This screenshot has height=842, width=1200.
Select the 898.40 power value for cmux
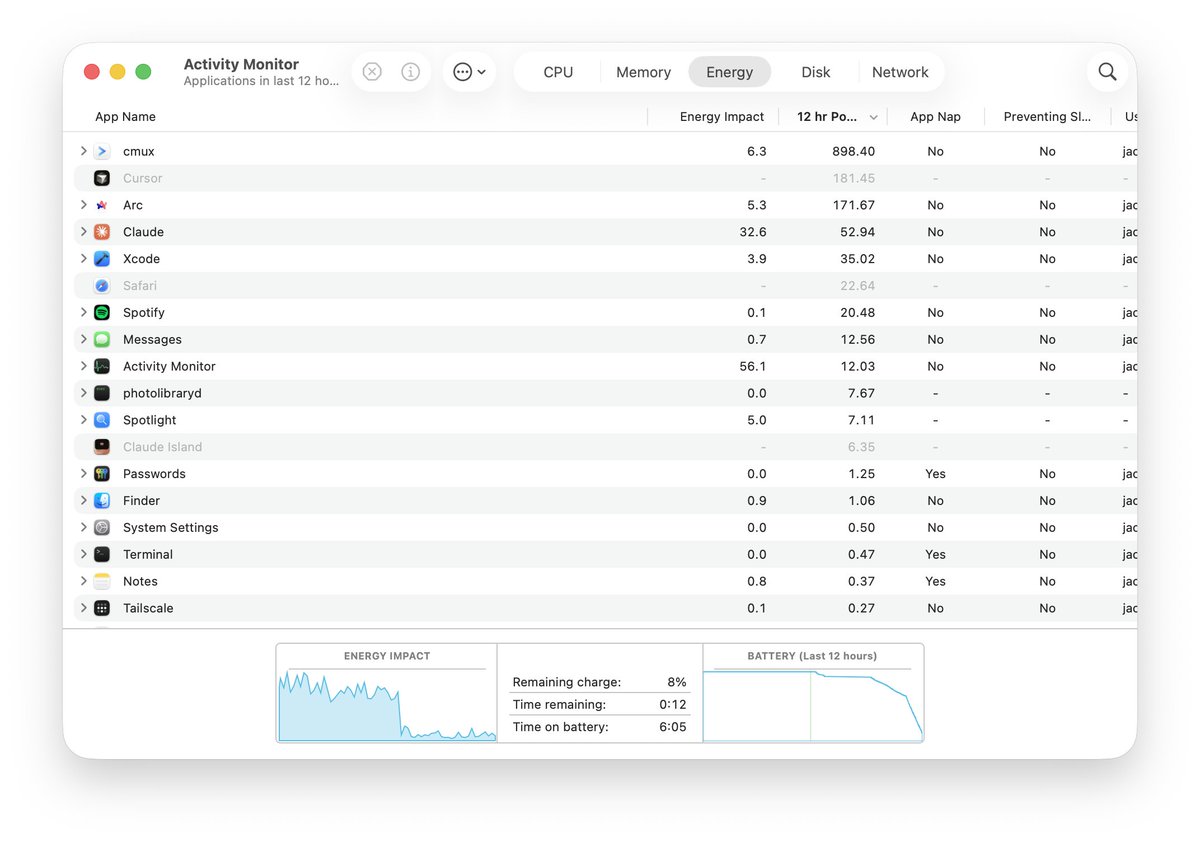pos(853,151)
